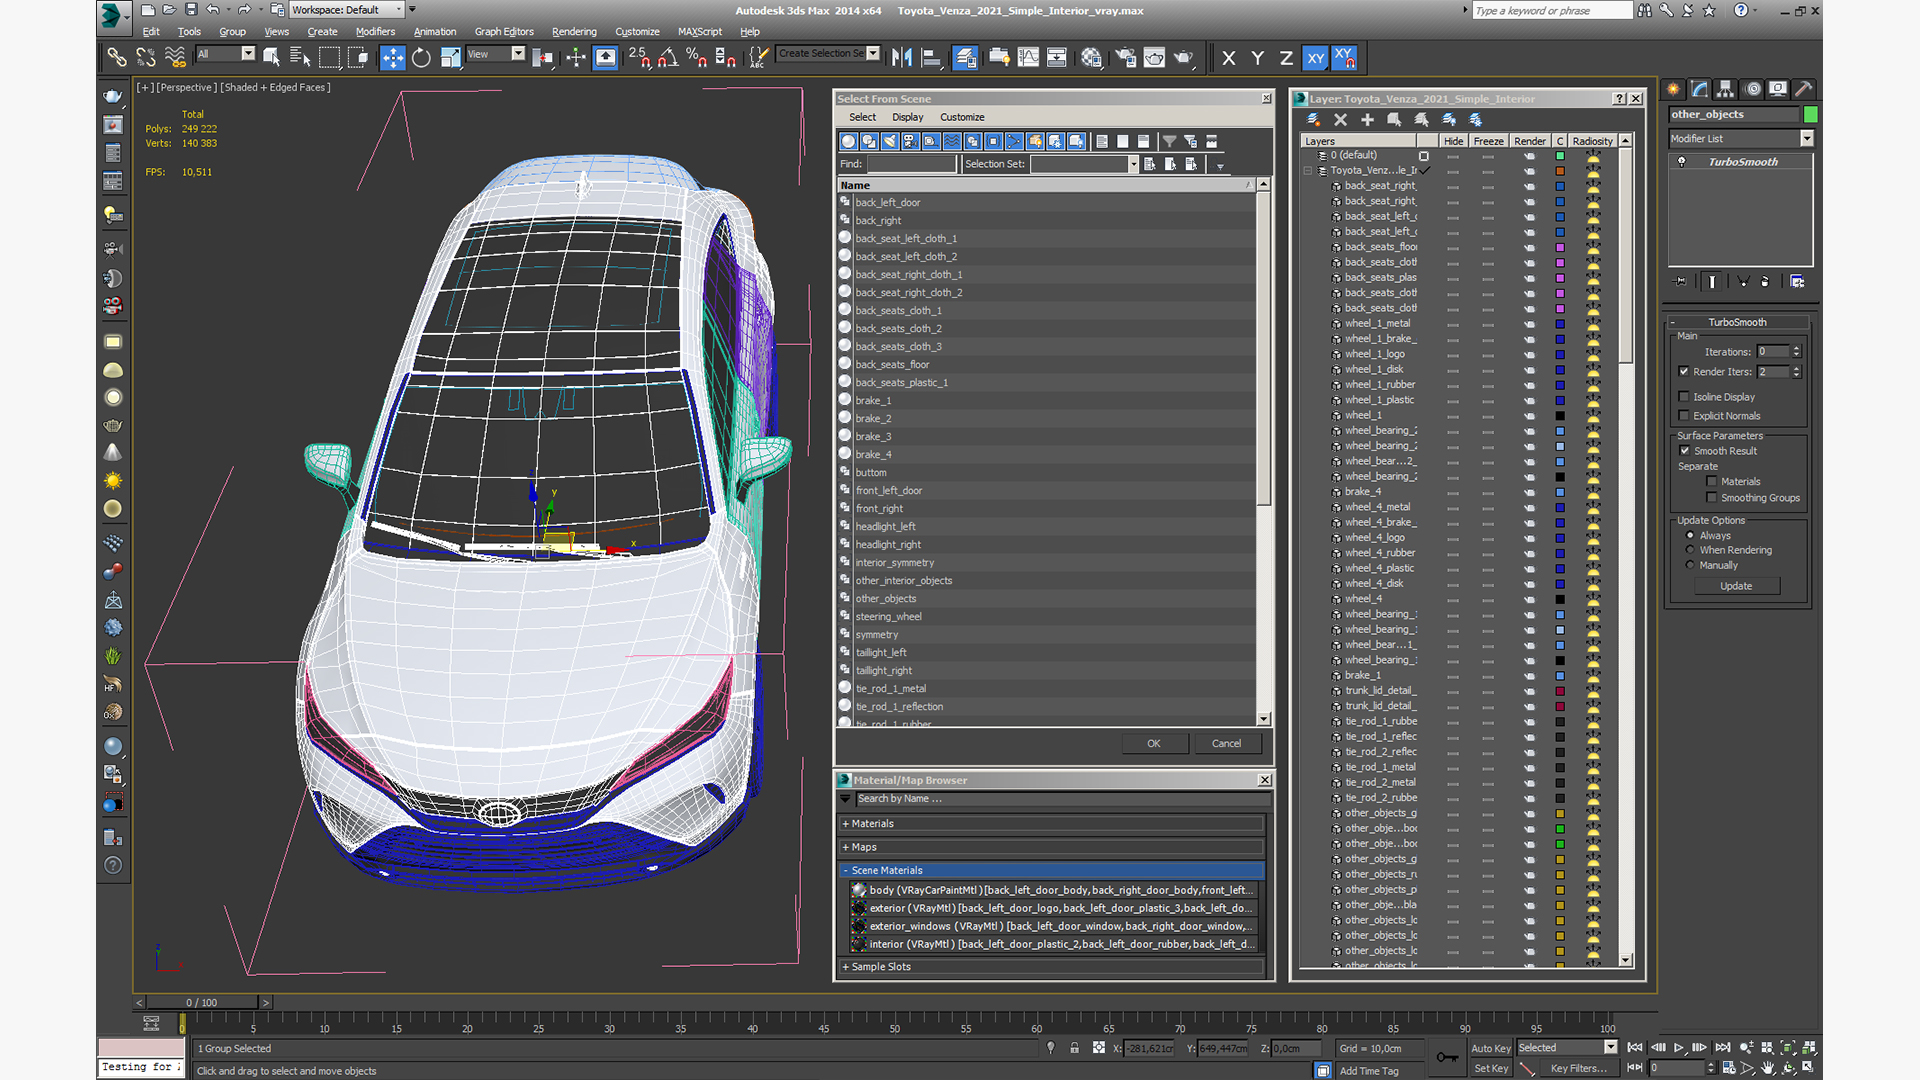Open Hierarchy command panel tab
Image resolution: width=1920 pixels, height=1080 pixels.
point(1725,89)
